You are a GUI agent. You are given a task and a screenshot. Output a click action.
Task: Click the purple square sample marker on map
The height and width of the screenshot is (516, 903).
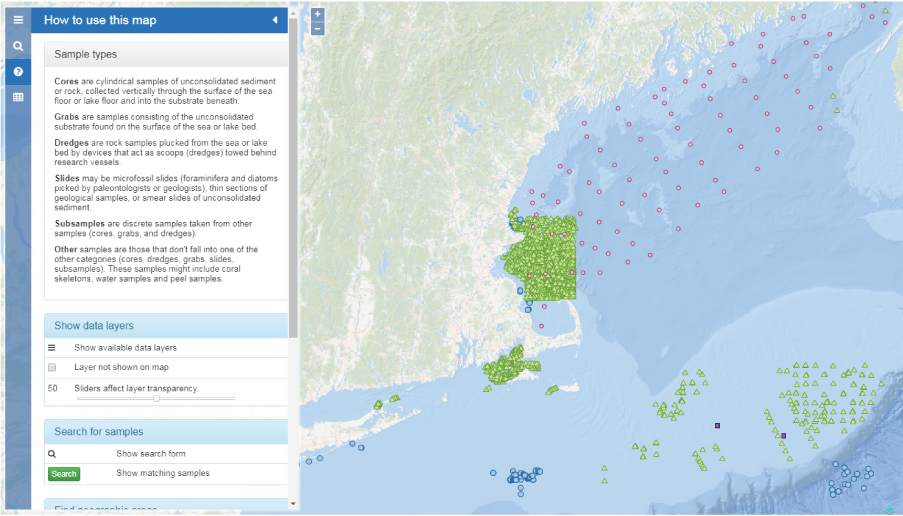(717, 426)
